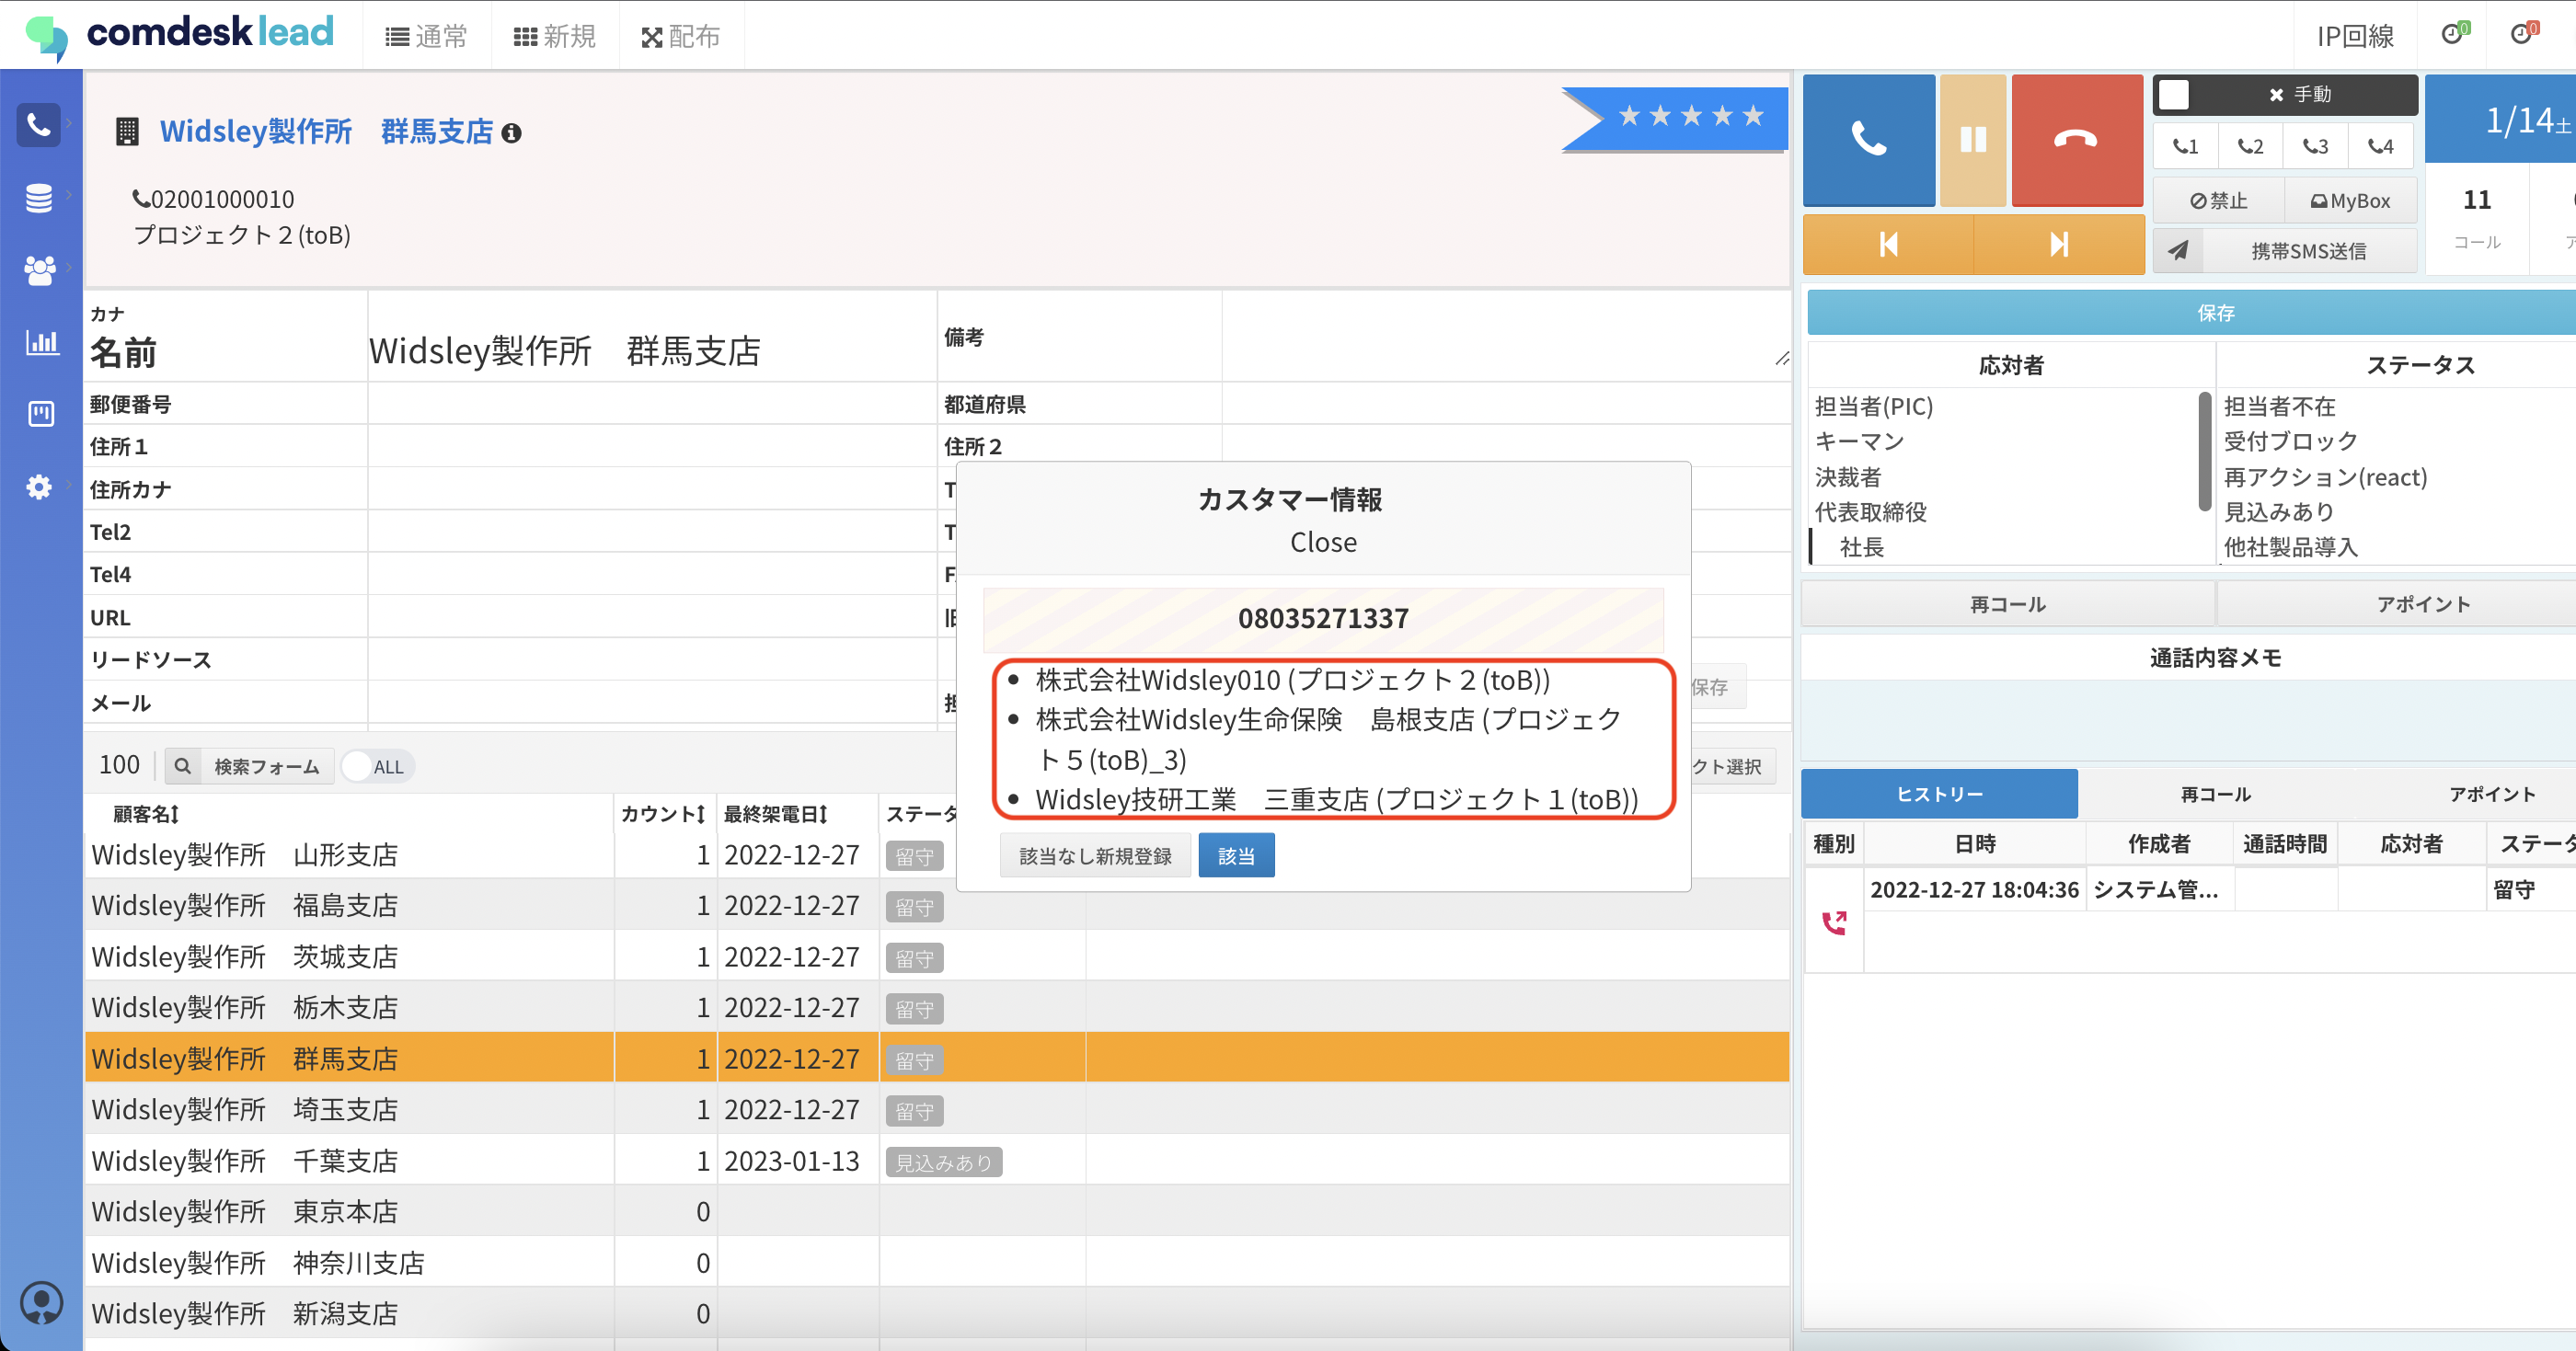Expand the settings gear sidebar menu

[x=39, y=487]
